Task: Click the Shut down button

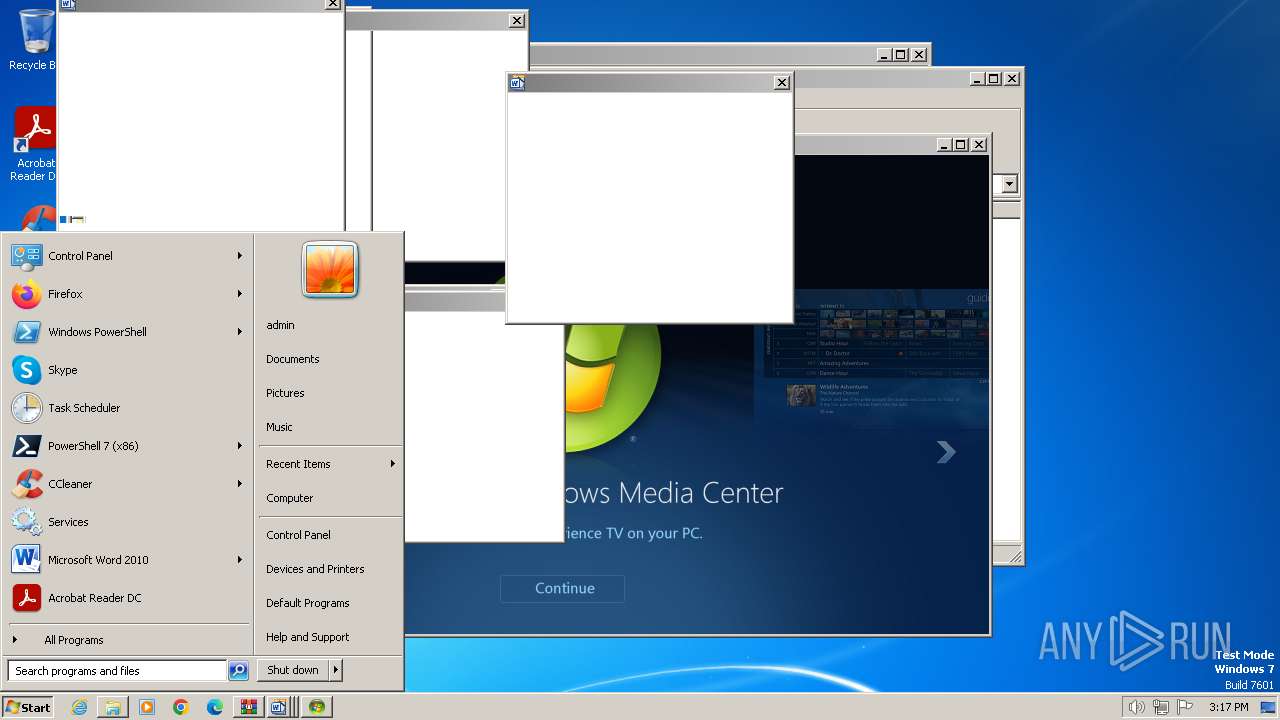Action: [x=293, y=670]
